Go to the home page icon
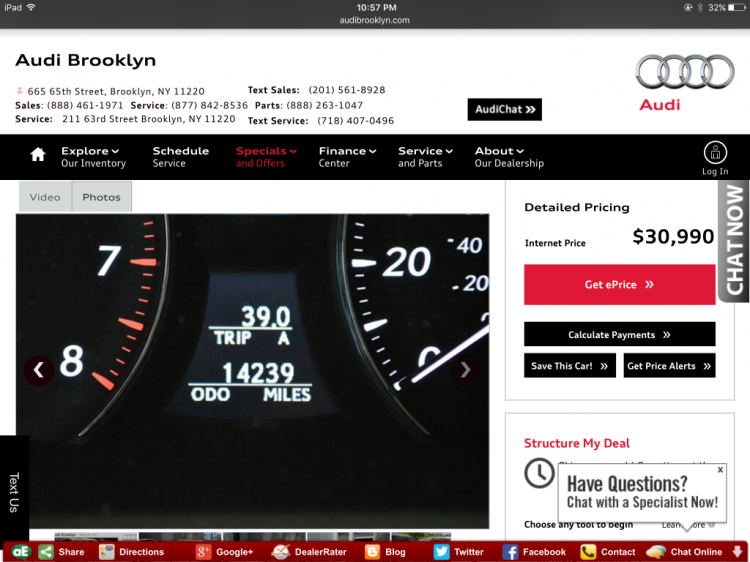The height and width of the screenshot is (562, 750). (x=38, y=155)
